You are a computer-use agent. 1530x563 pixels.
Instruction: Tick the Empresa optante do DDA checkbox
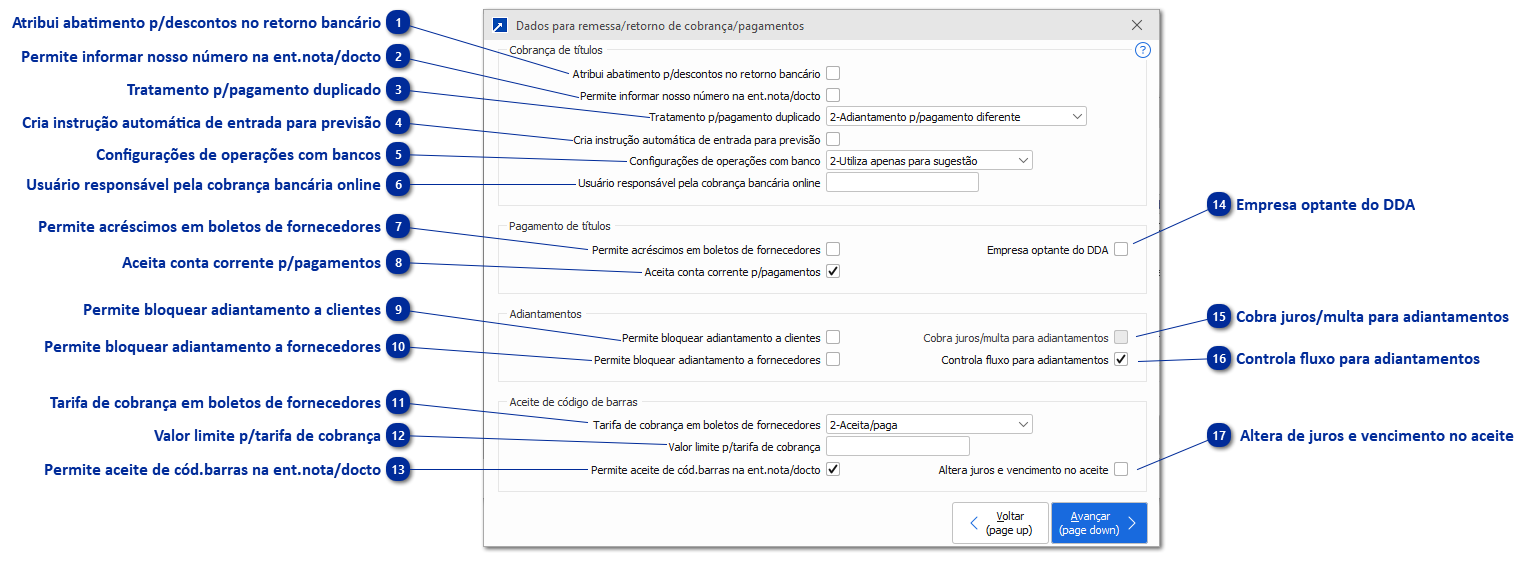pyautogui.click(x=1121, y=249)
